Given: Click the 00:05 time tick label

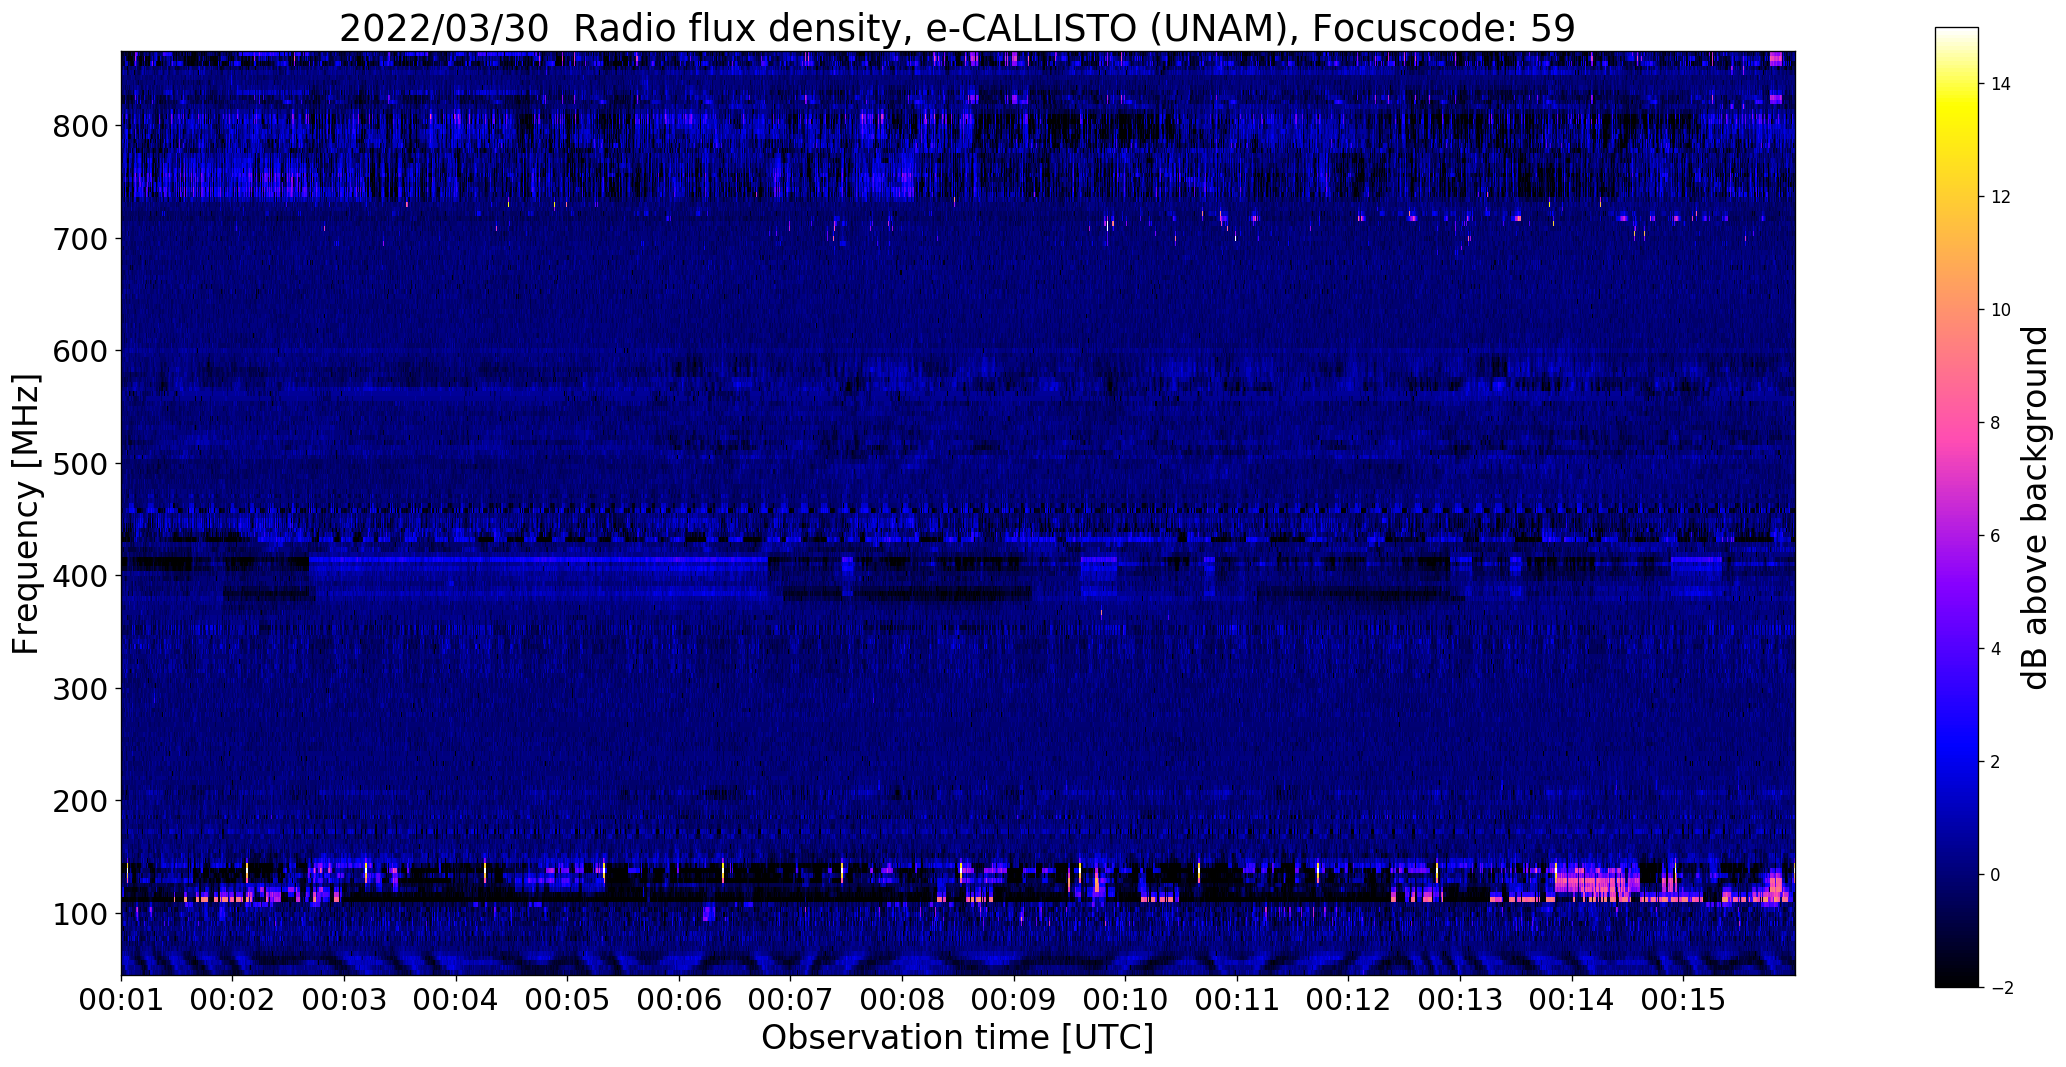Looking at the screenshot, I should 567,1000.
